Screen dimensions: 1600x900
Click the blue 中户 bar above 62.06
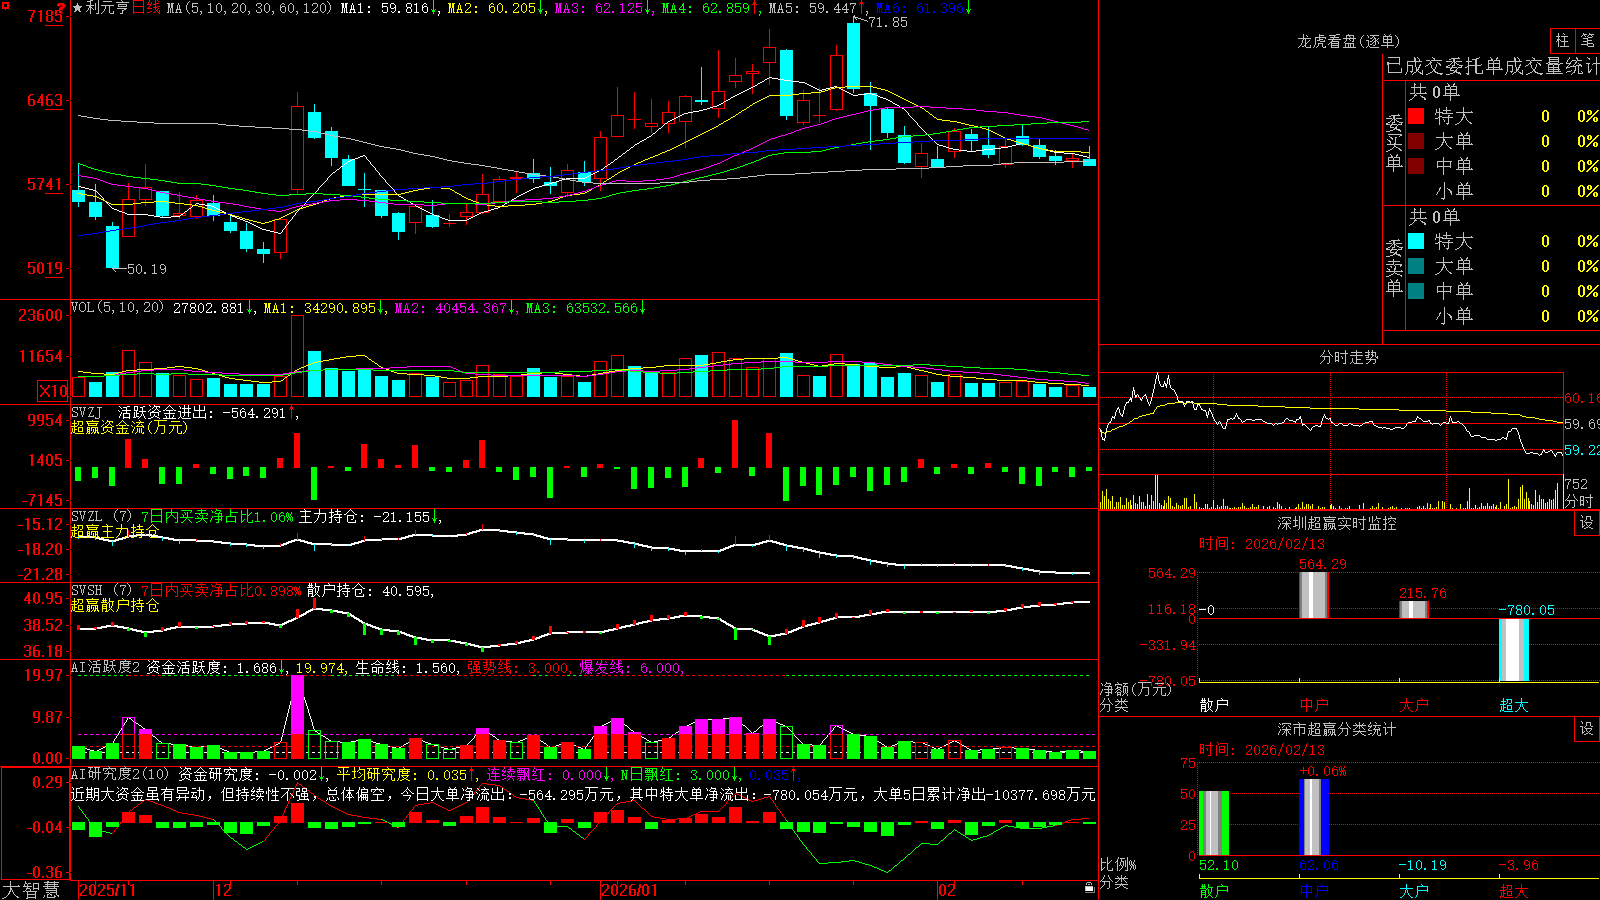(1314, 817)
